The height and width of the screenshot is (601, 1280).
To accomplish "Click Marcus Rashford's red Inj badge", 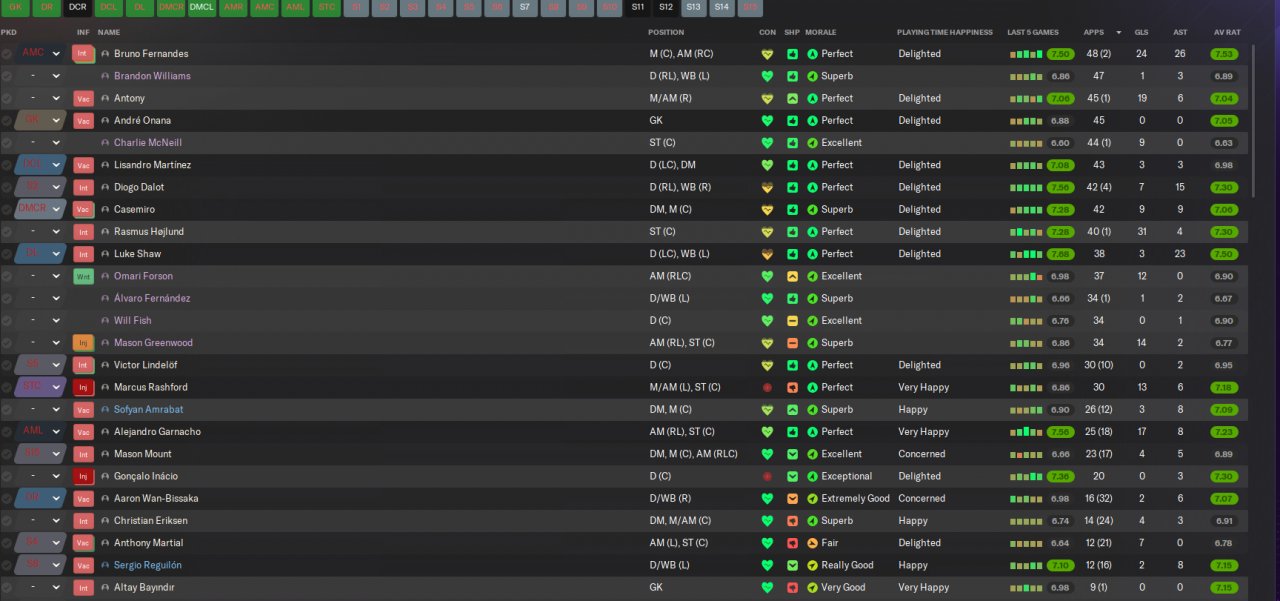I will pyautogui.click(x=84, y=387).
